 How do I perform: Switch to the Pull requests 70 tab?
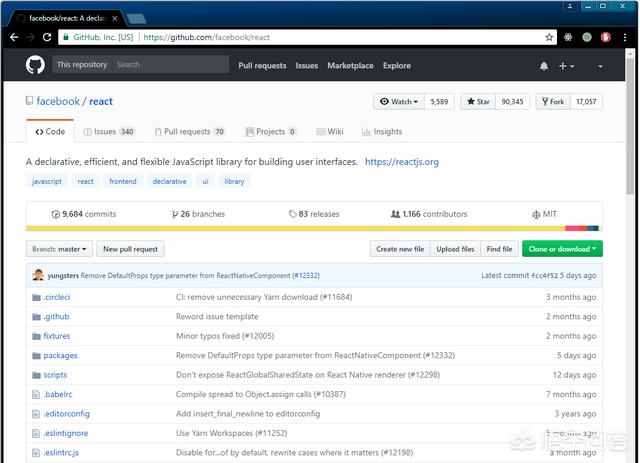point(189,131)
